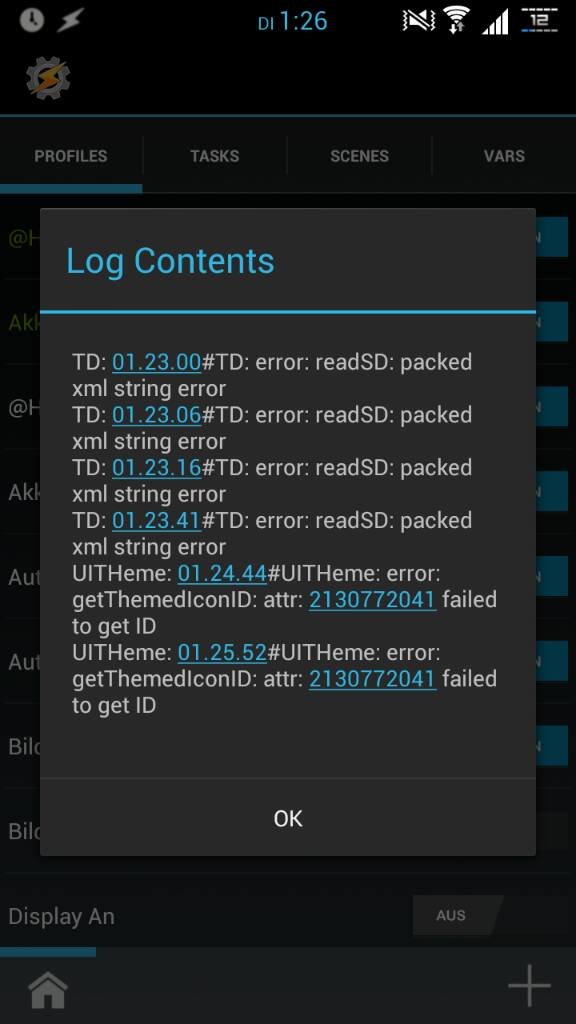Tap the Tasker gear icon
Image resolution: width=576 pixels, height=1024 pixels.
click(x=48, y=78)
